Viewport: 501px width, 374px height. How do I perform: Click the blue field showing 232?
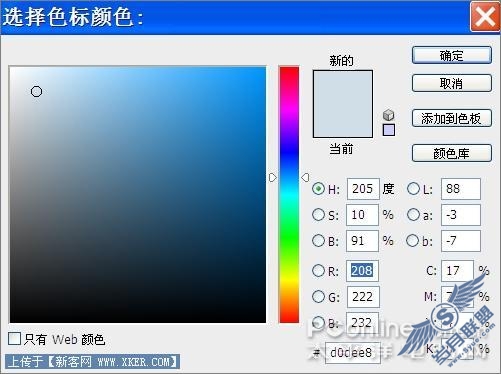pos(362,322)
